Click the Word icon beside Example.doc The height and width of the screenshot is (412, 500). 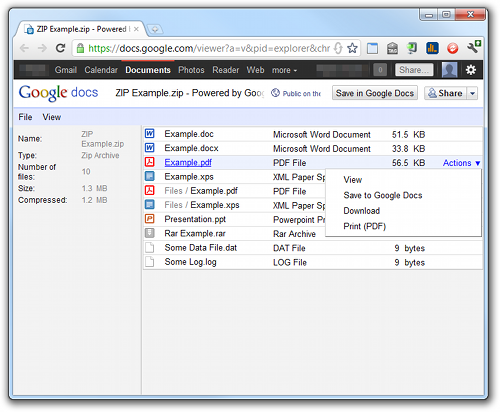[x=150, y=134]
